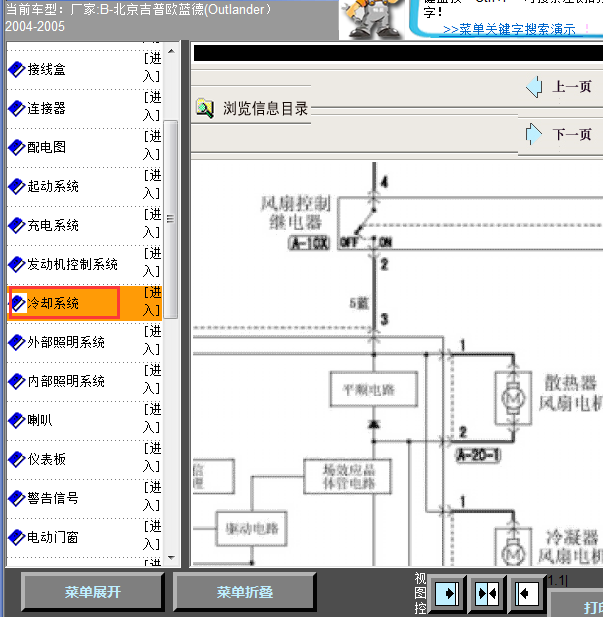Screen dimensions: 603x617
Task: Click the menu list scrollbar up arrow
Action: point(171,51)
